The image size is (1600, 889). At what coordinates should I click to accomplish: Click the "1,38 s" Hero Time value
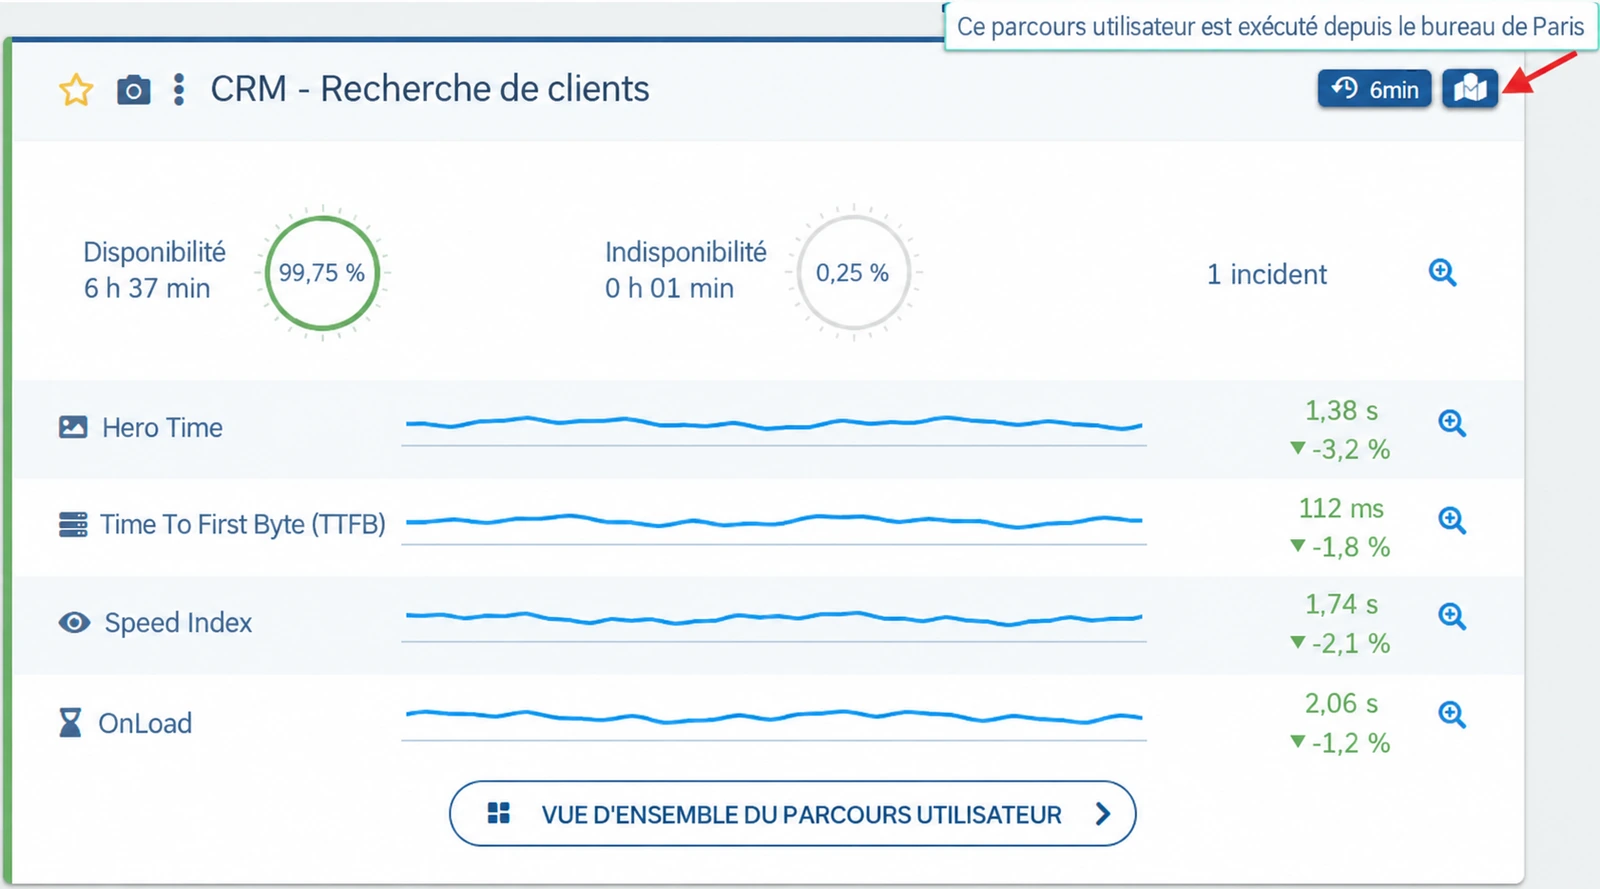click(x=1341, y=411)
